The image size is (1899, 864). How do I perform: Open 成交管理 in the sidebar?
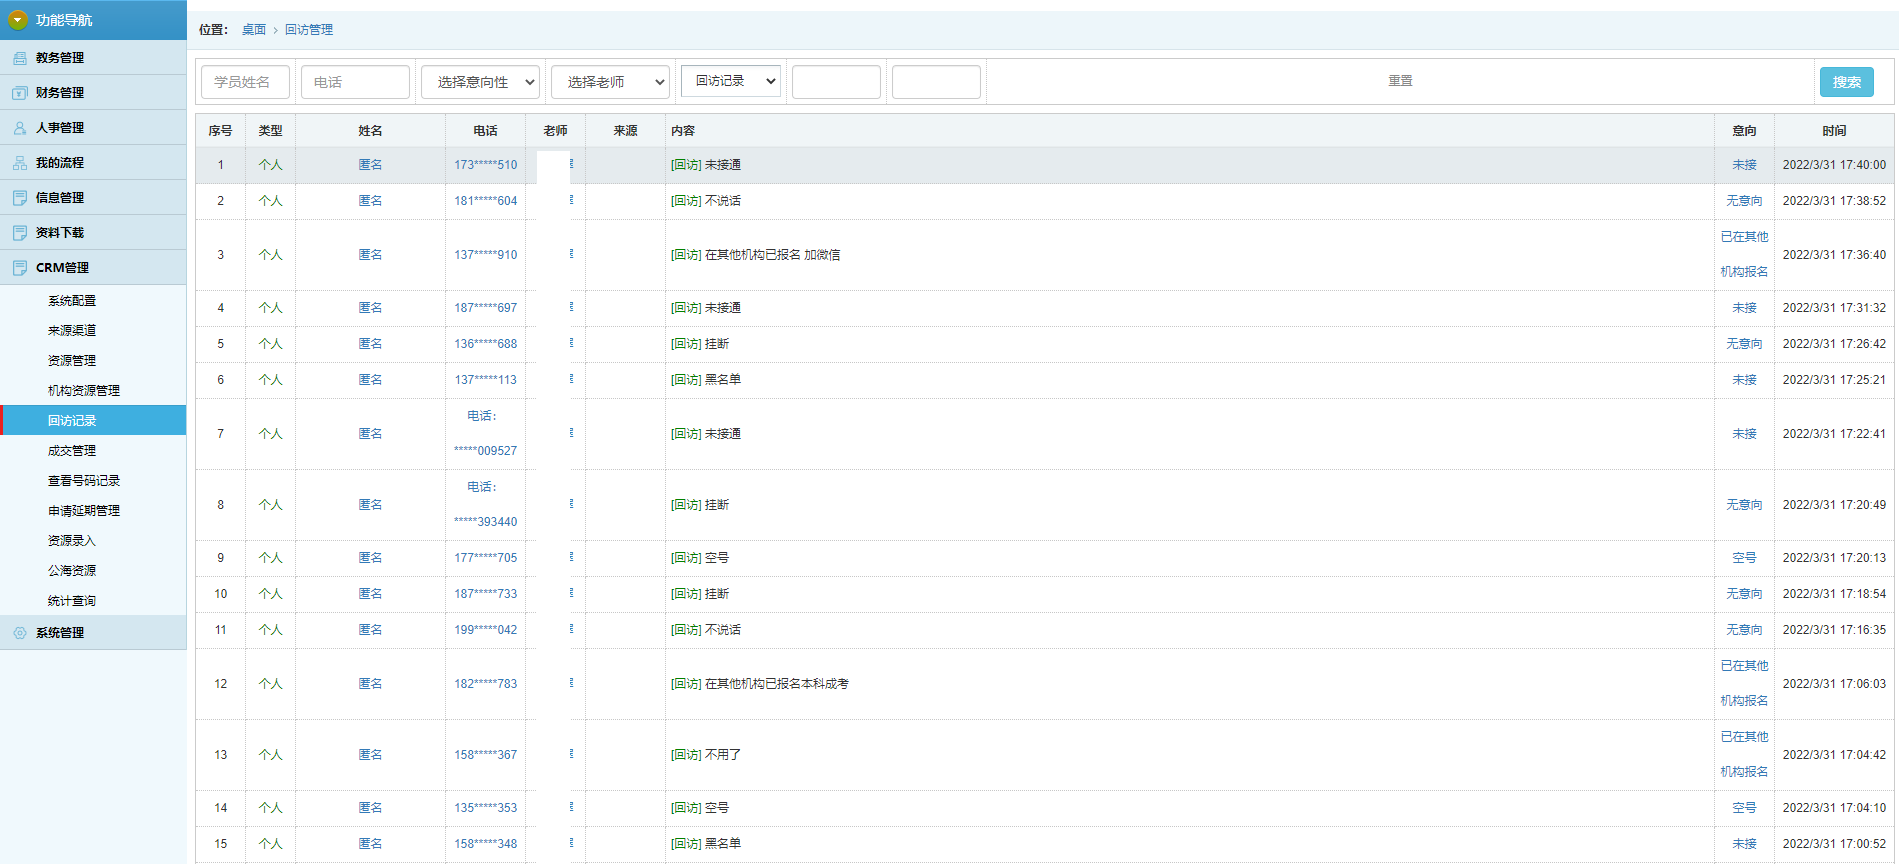(x=72, y=451)
